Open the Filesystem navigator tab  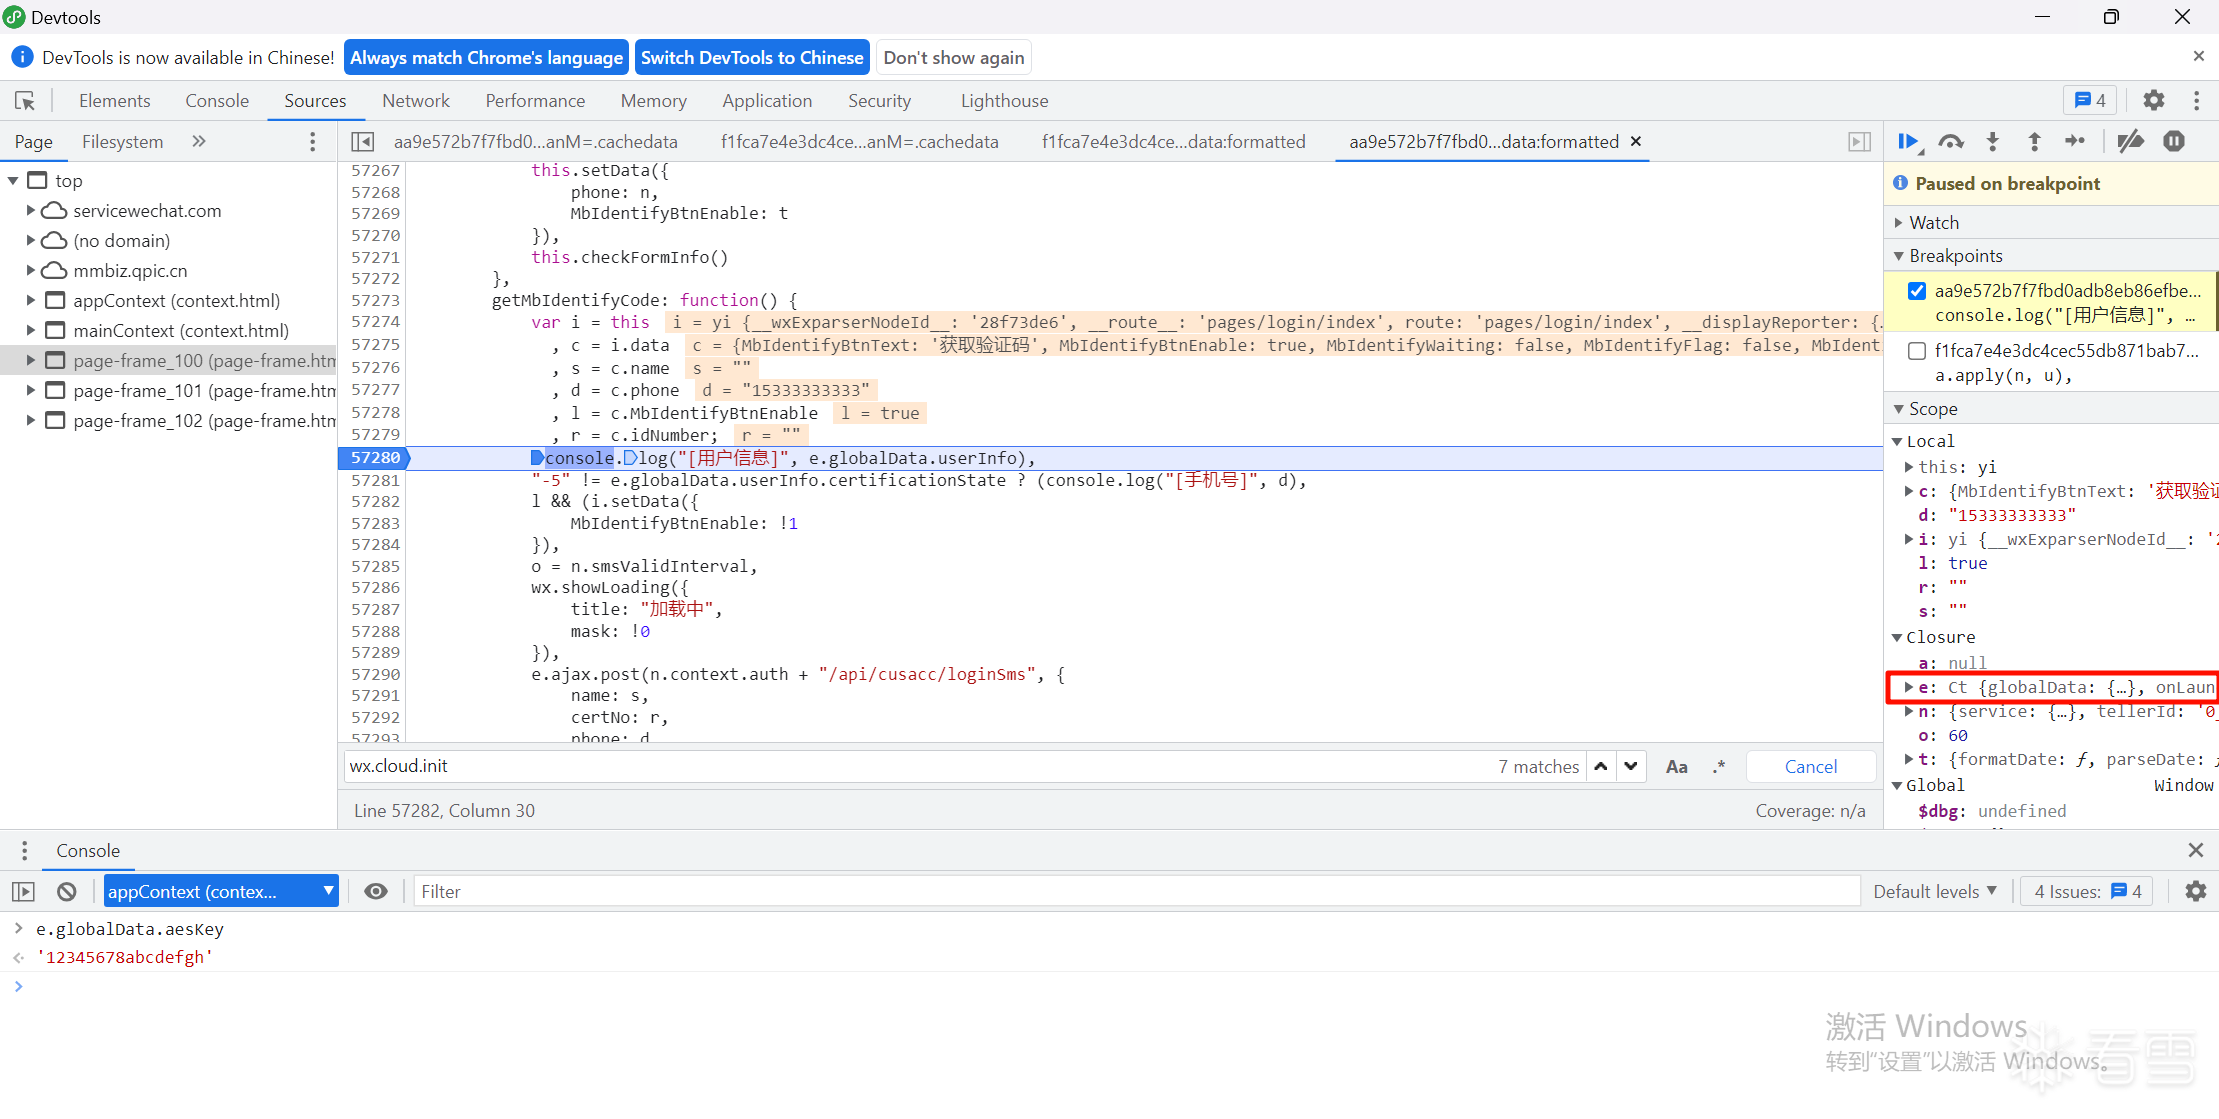[x=122, y=142]
